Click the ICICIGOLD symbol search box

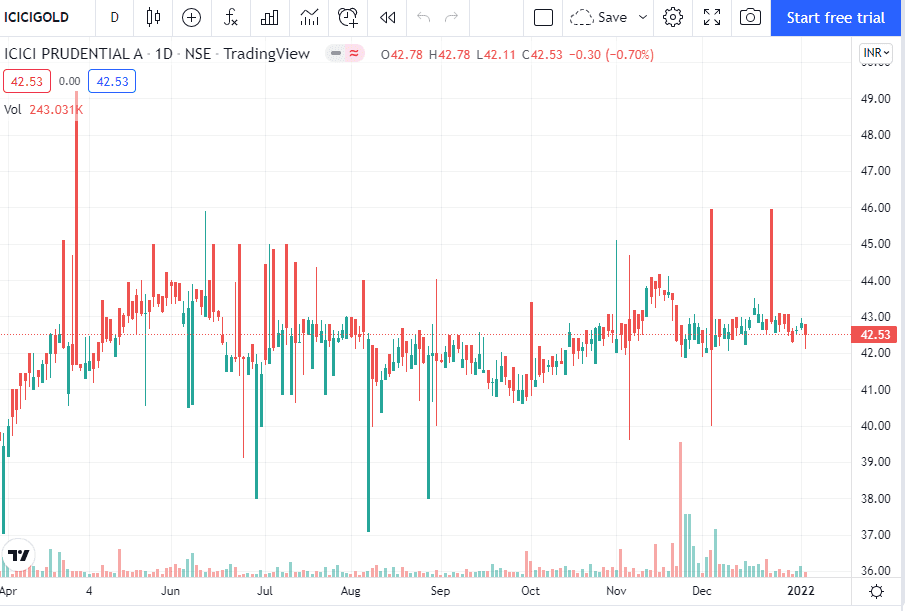coord(37,17)
